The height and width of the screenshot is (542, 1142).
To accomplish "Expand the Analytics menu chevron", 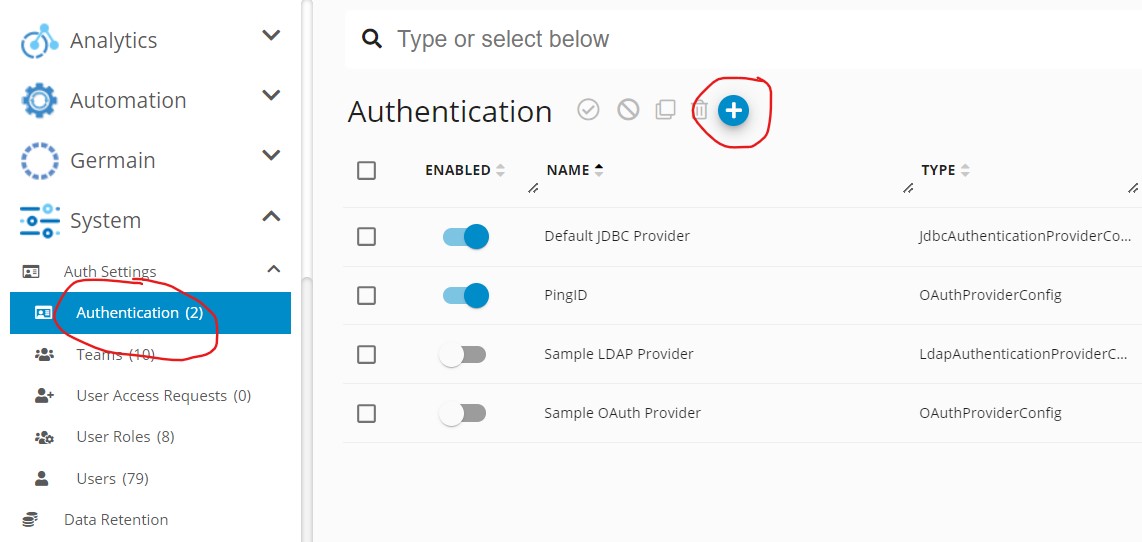I will pos(271,37).
